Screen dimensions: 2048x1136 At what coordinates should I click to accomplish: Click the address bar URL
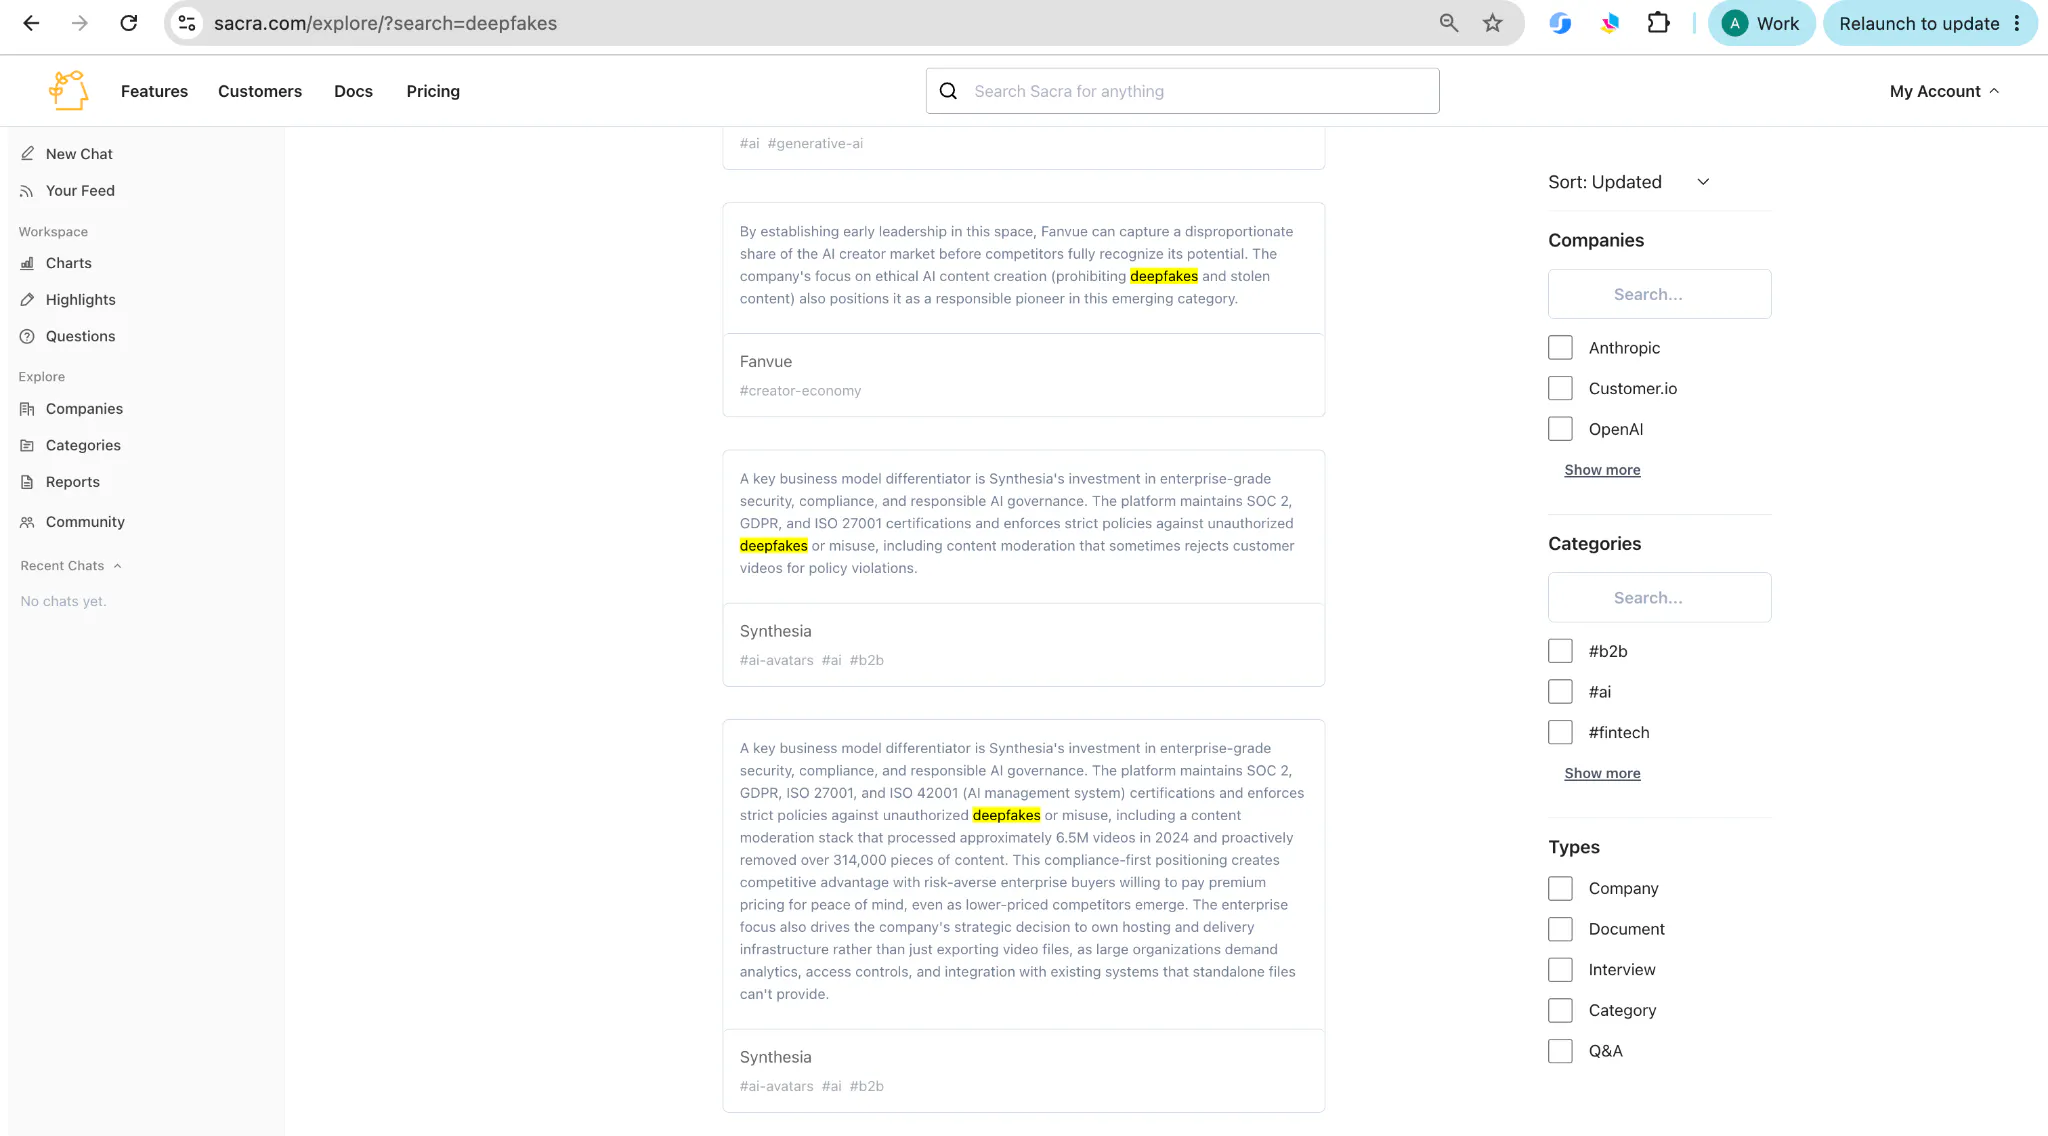(x=385, y=23)
